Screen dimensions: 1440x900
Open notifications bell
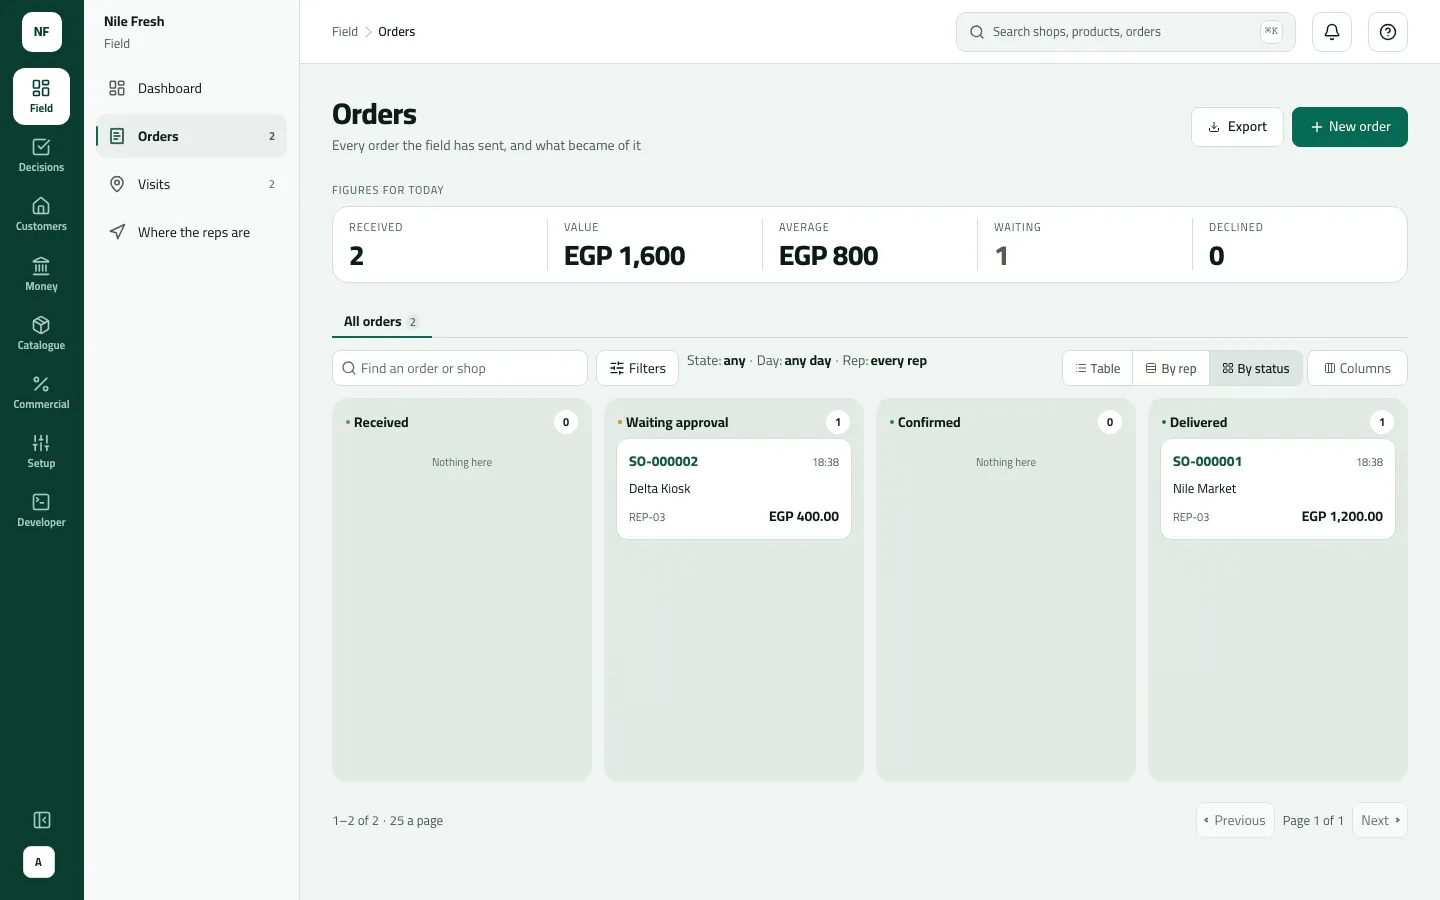(1332, 32)
